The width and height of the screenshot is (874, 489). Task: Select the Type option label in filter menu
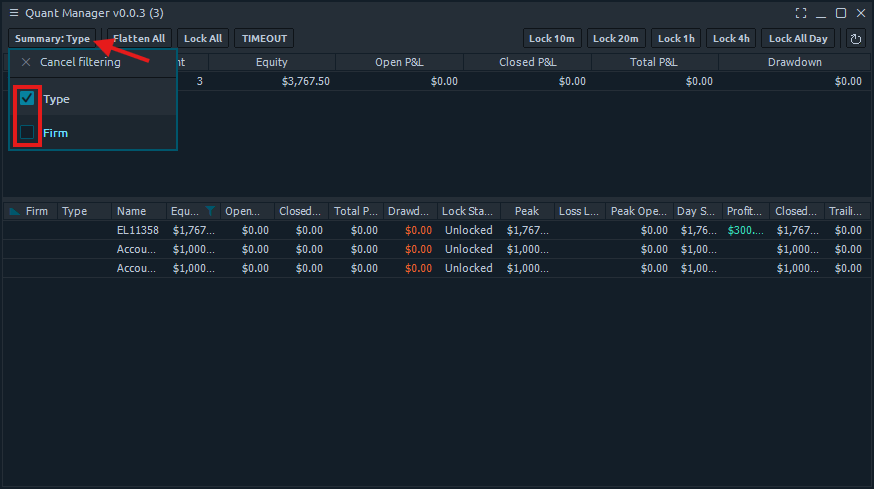click(x=56, y=99)
